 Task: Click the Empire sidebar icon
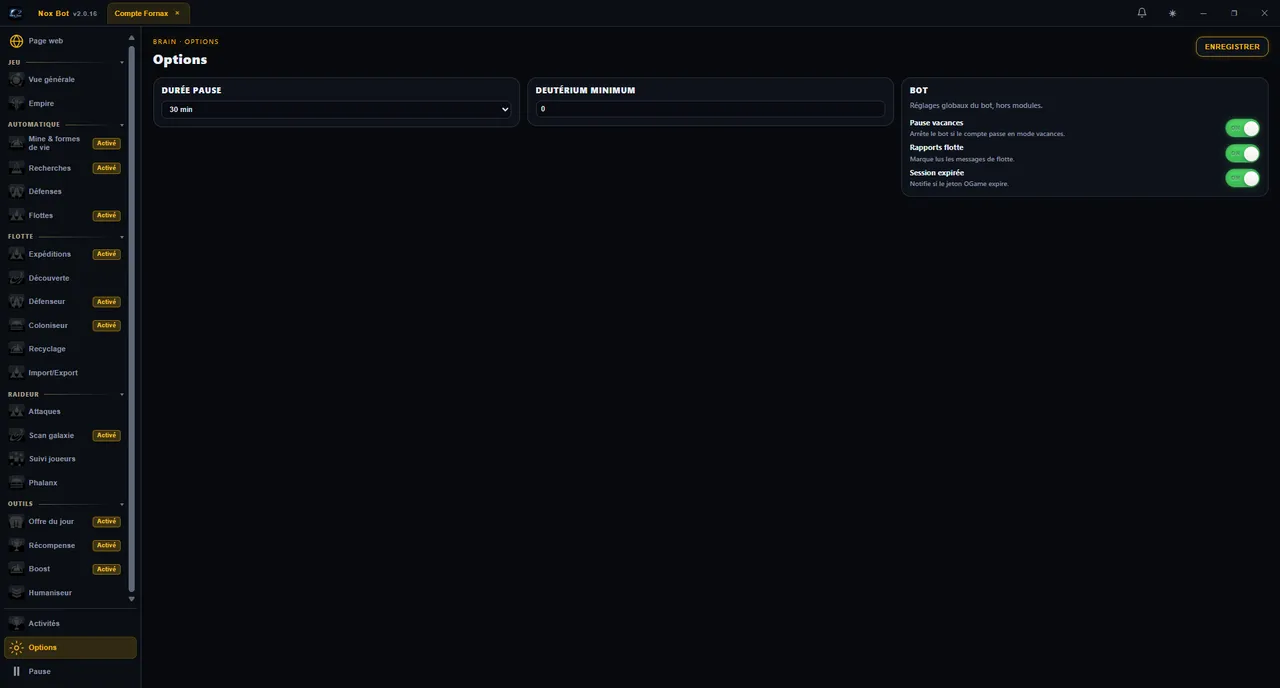[x=16, y=103]
